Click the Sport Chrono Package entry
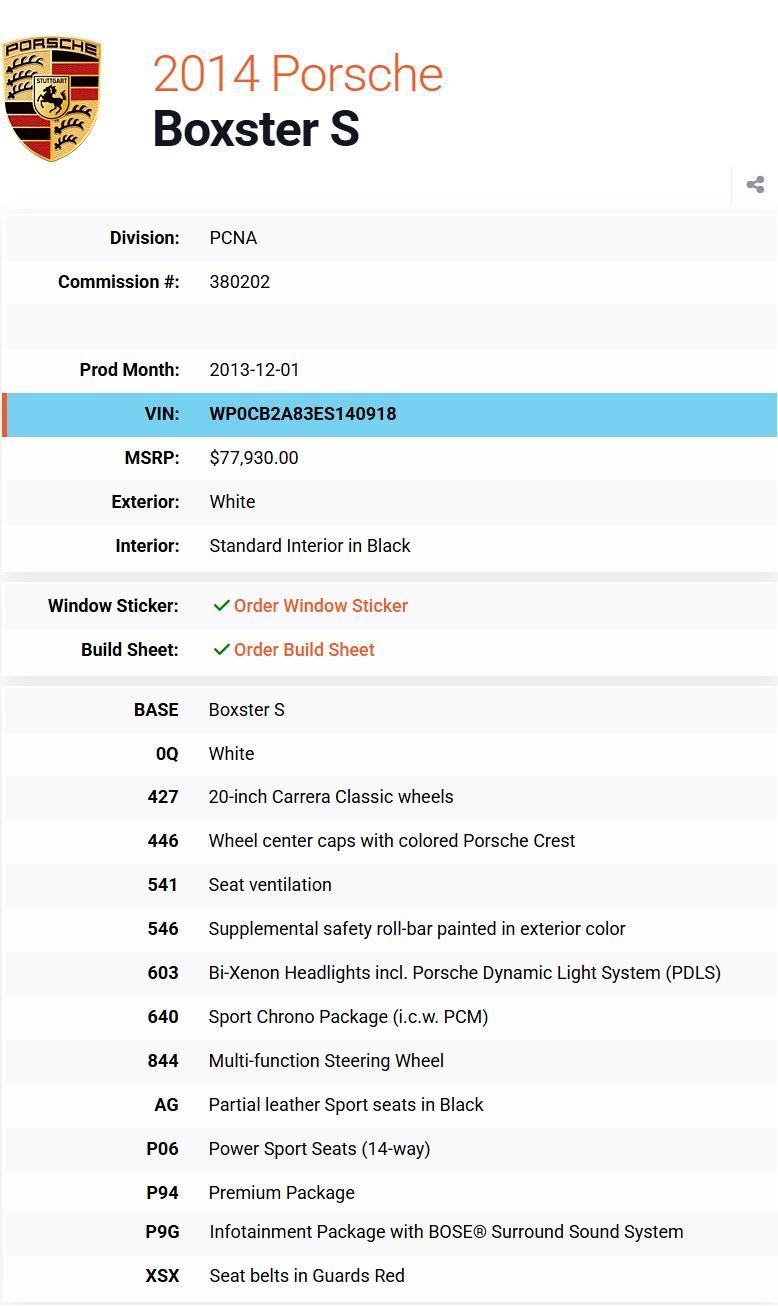The width and height of the screenshot is (778, 1307). coord(348,1017)
